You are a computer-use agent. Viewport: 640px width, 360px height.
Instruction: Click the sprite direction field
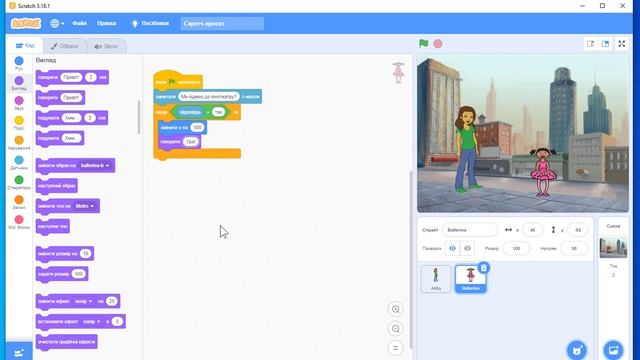click(574, 248)
